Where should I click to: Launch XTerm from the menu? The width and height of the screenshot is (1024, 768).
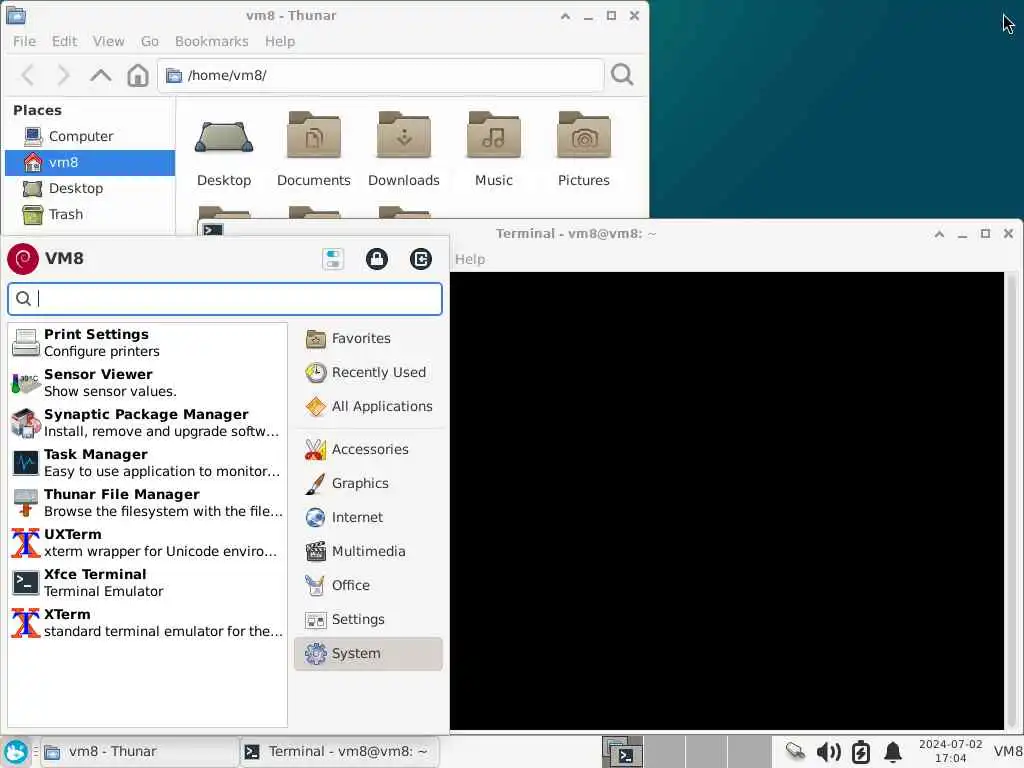tap(148, 622)
